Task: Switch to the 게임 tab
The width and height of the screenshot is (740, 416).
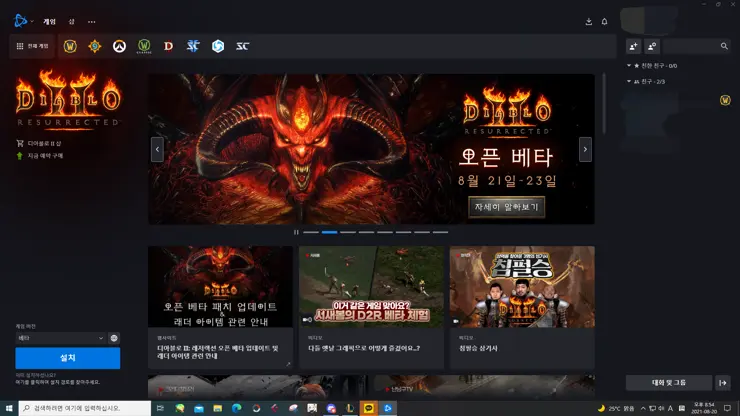Action: tap(49, 21)
